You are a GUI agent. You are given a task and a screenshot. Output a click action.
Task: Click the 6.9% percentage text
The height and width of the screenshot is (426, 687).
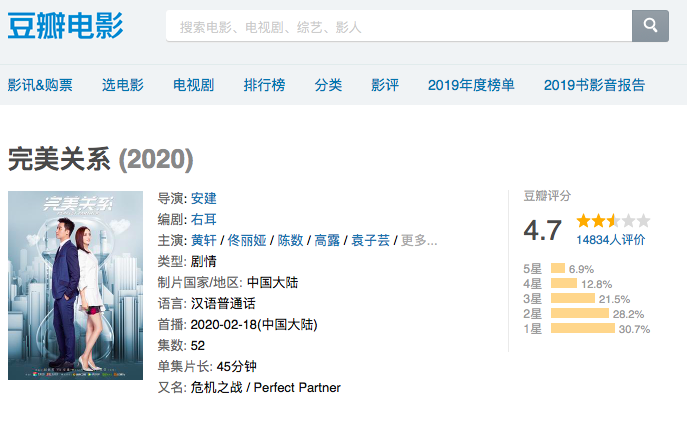(581, 269)
